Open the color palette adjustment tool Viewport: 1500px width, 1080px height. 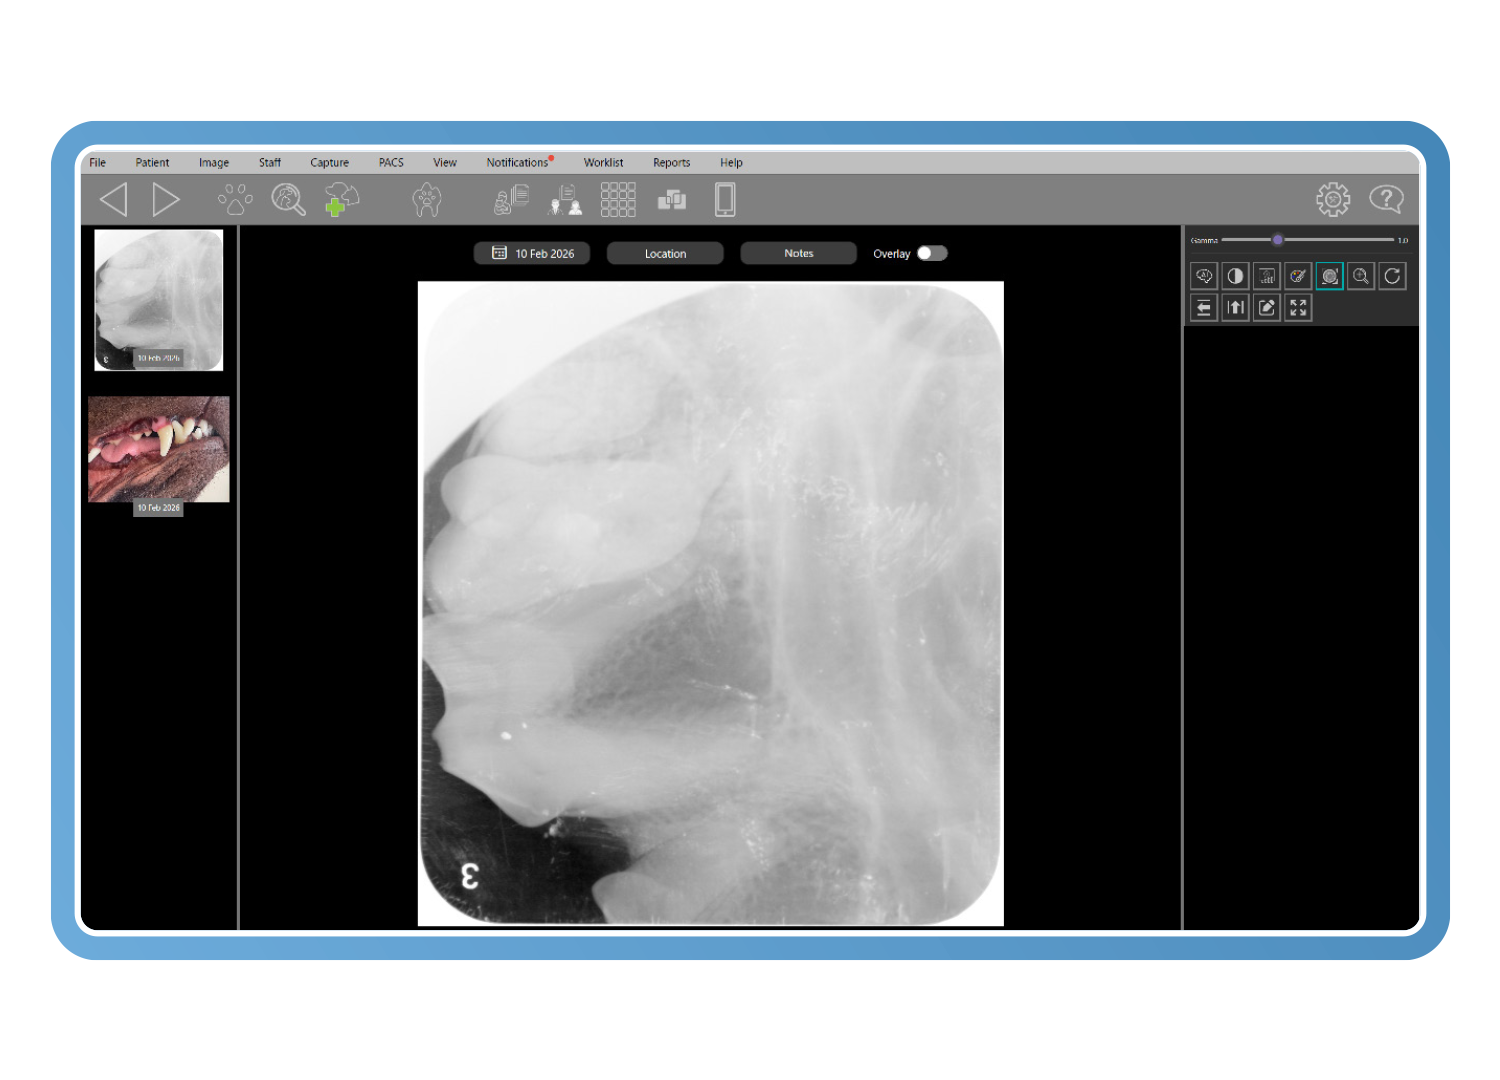click(1298, 276)
